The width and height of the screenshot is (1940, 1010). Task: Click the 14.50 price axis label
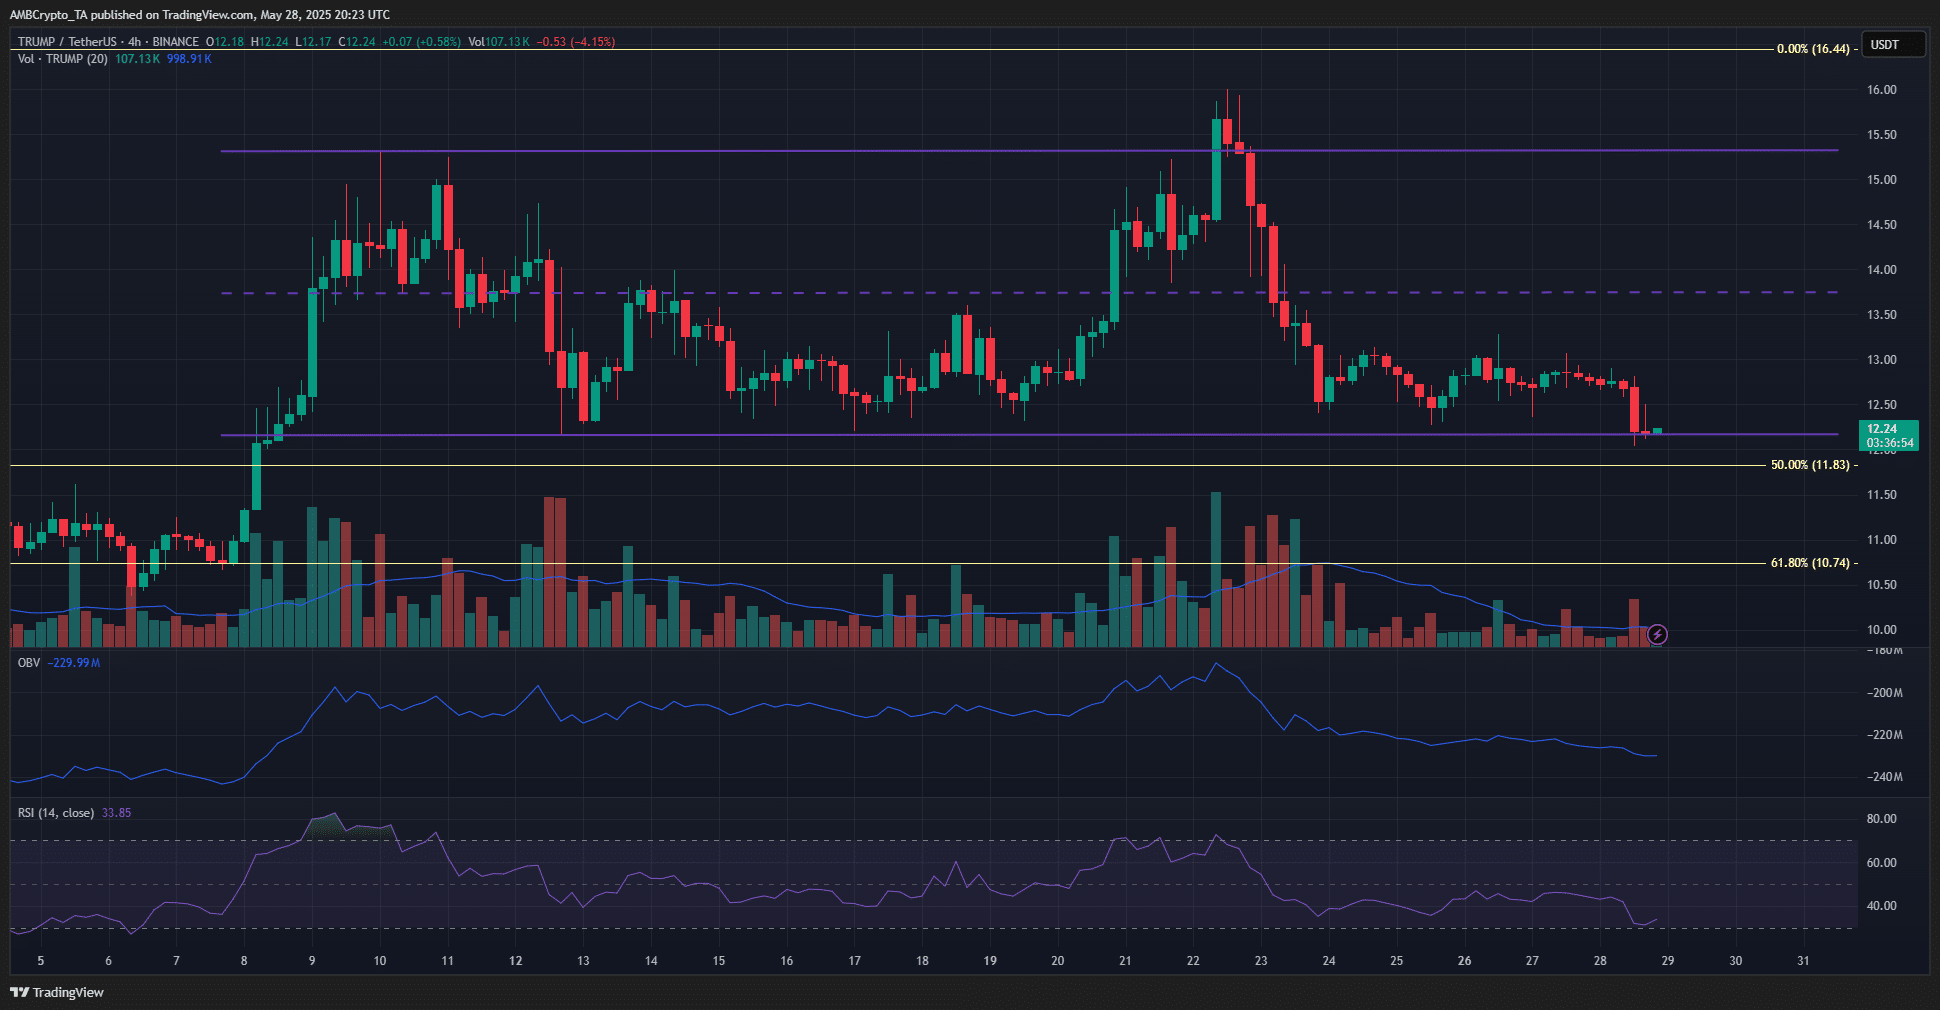pyautogui.click(x=1882, y=225)
